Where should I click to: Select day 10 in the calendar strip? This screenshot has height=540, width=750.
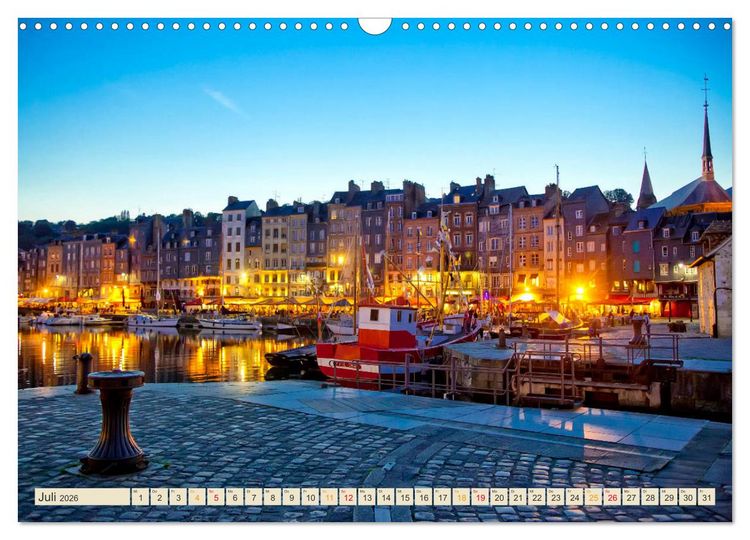pos(310,496)
